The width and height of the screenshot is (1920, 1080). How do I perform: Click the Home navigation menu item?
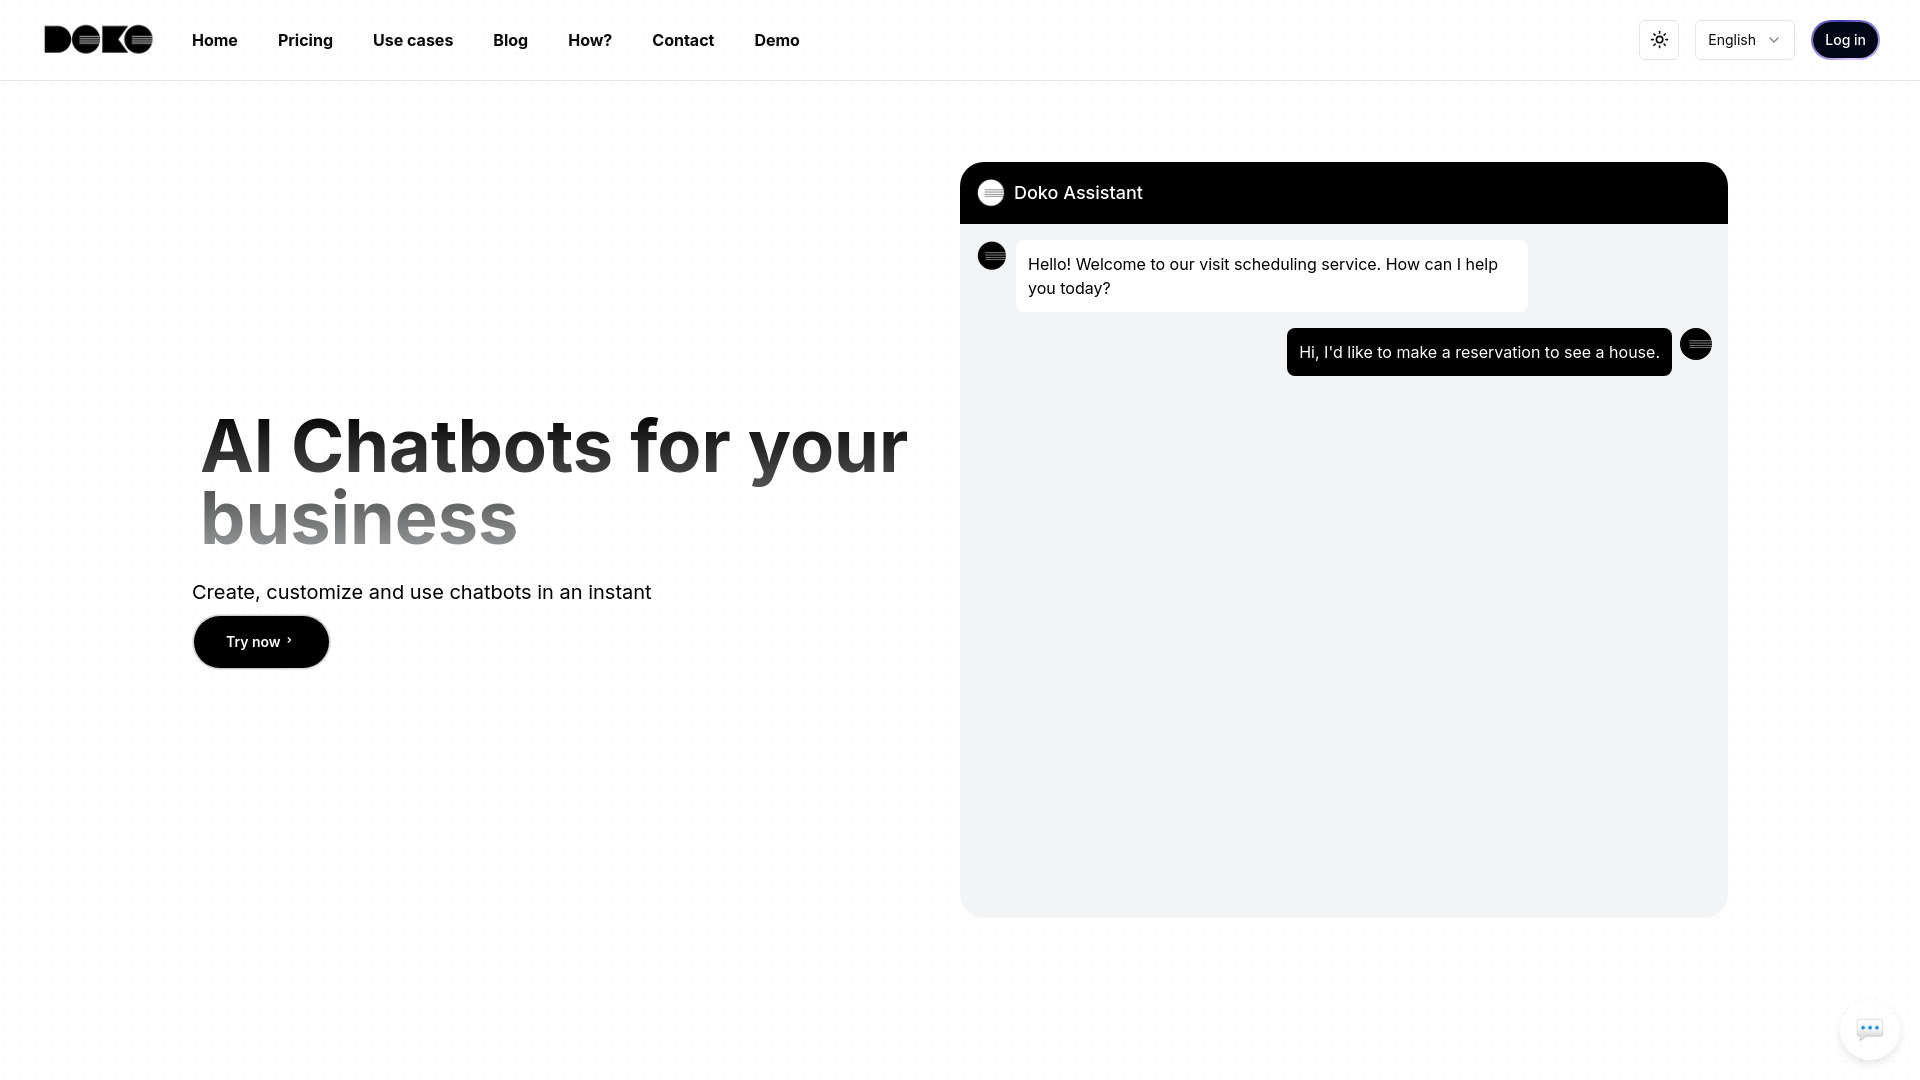(214, 40)
